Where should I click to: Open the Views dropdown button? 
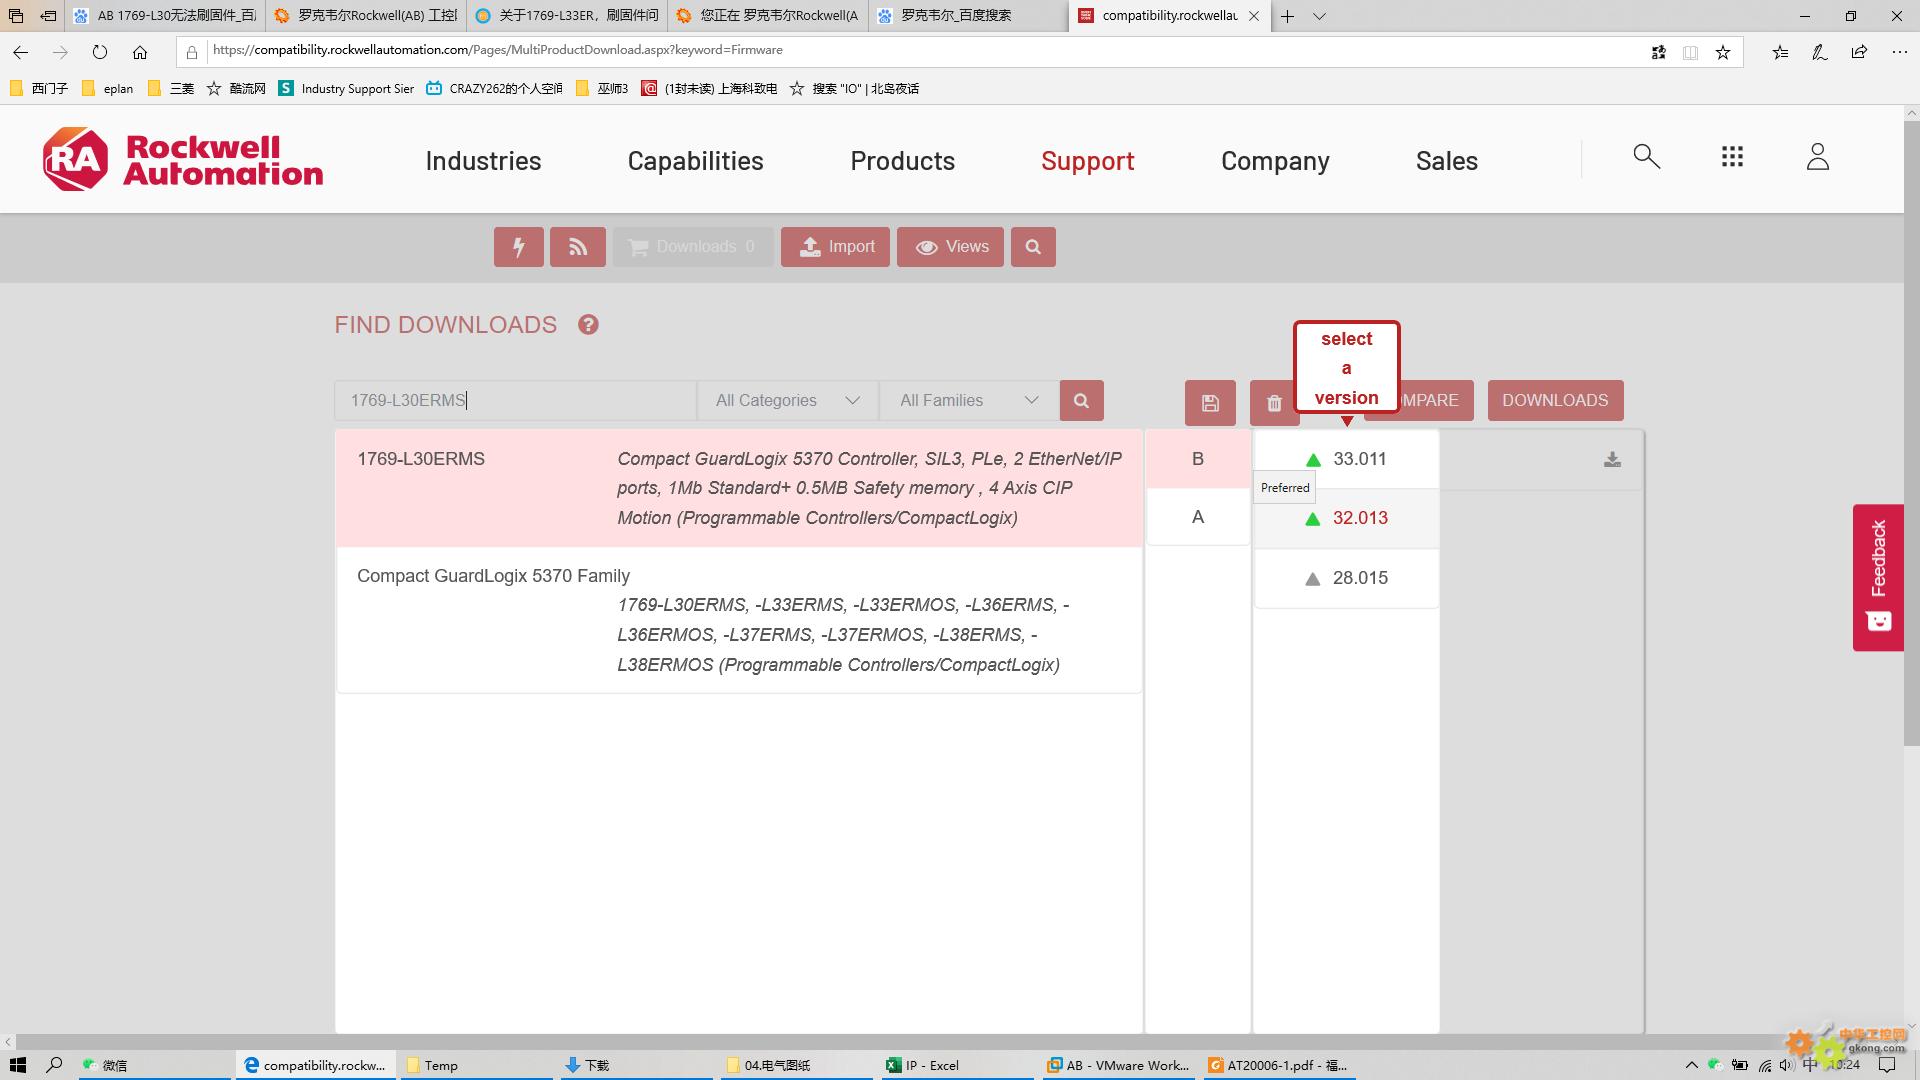click(x=950, y=247)
